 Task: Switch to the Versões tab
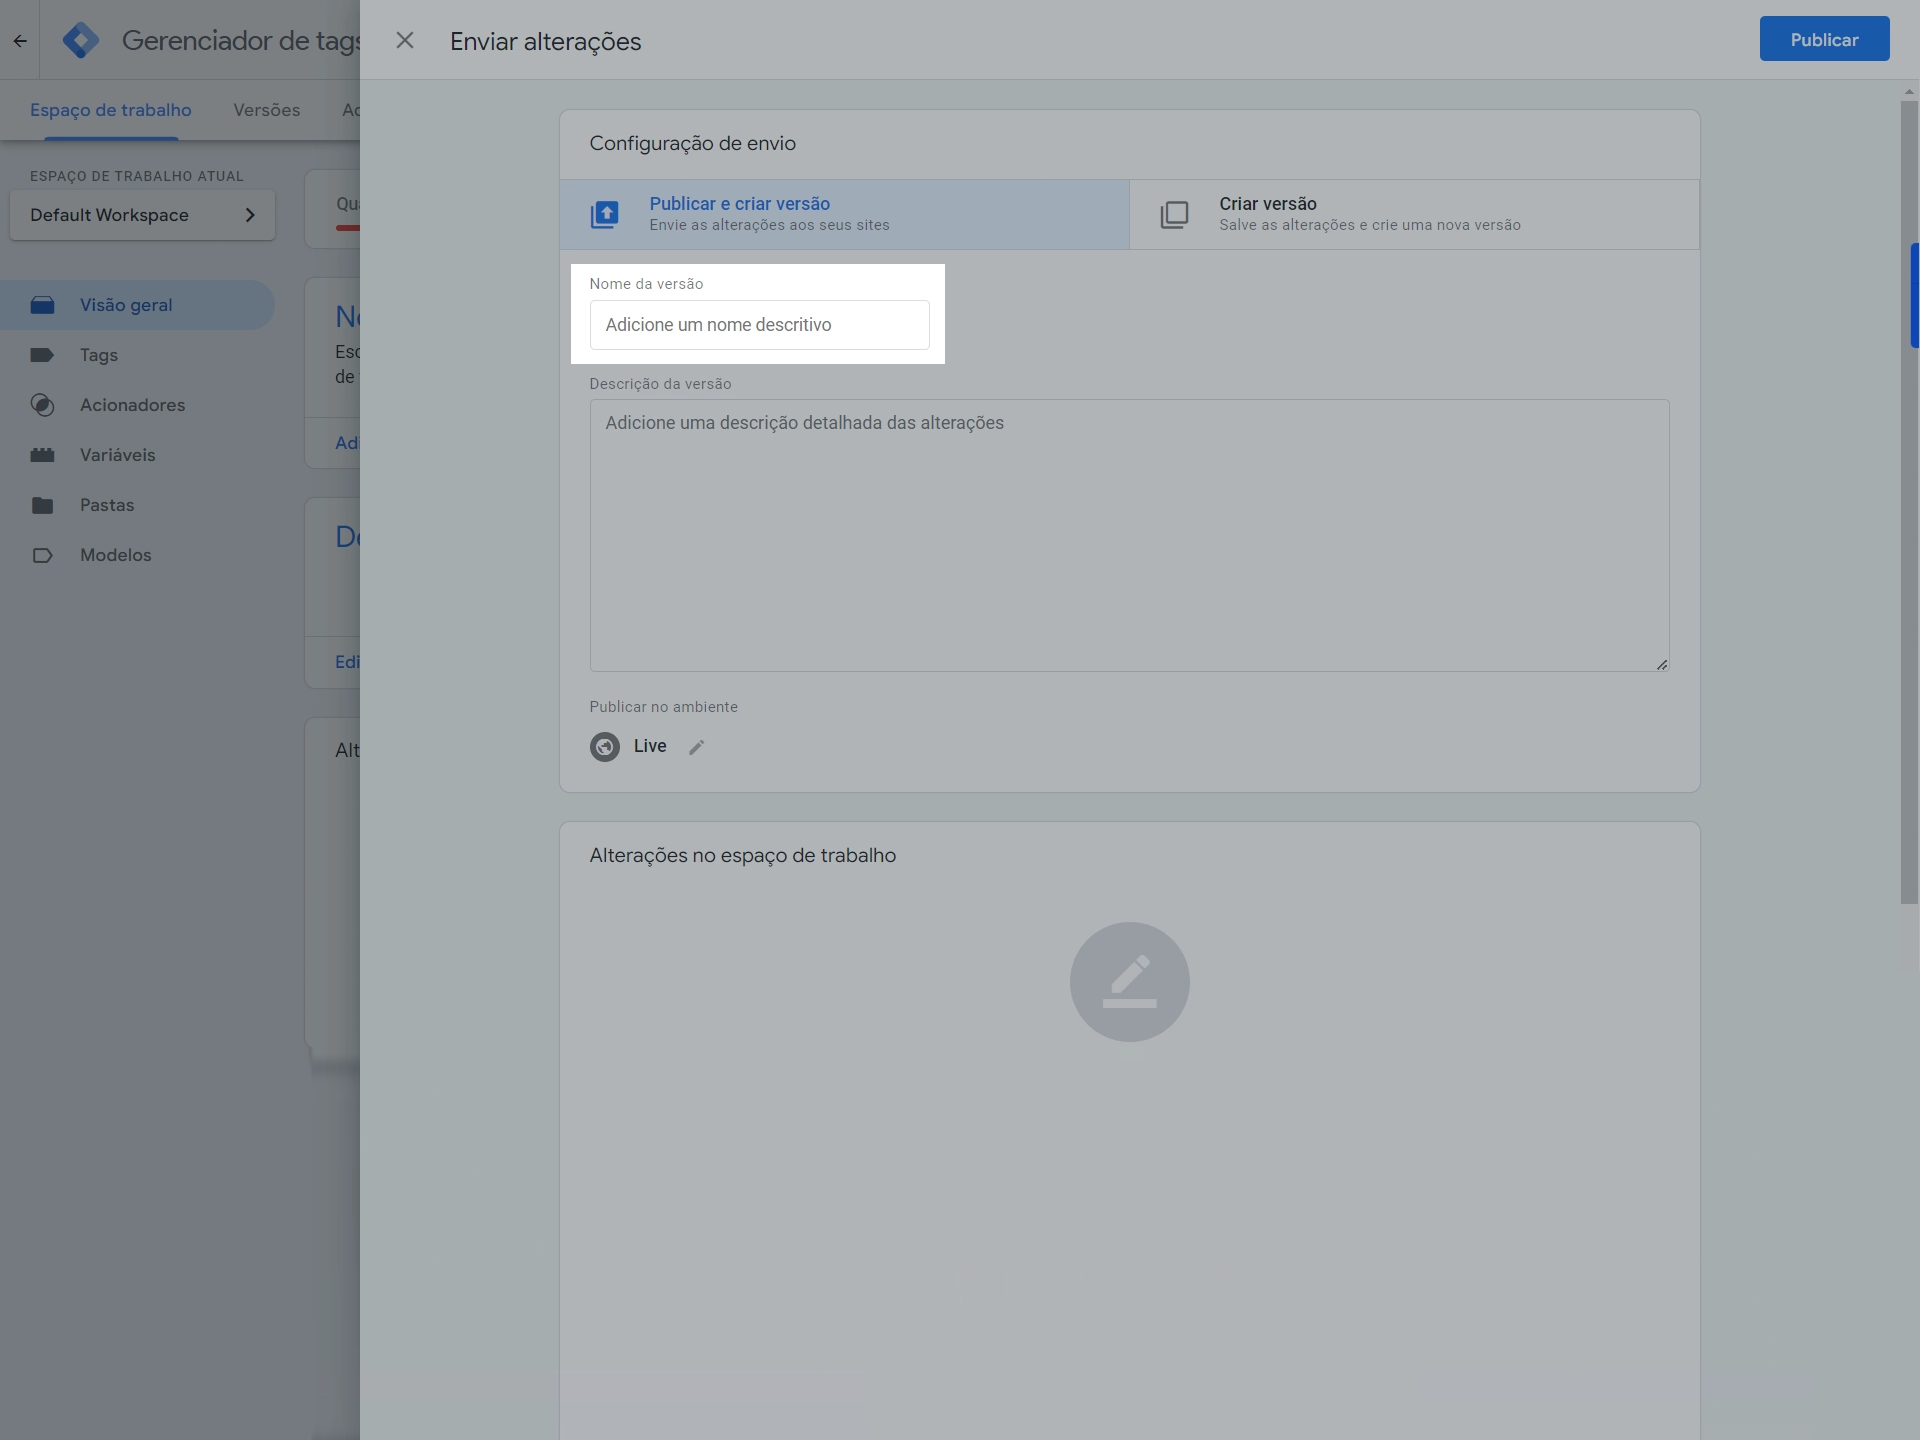(266, 110)
